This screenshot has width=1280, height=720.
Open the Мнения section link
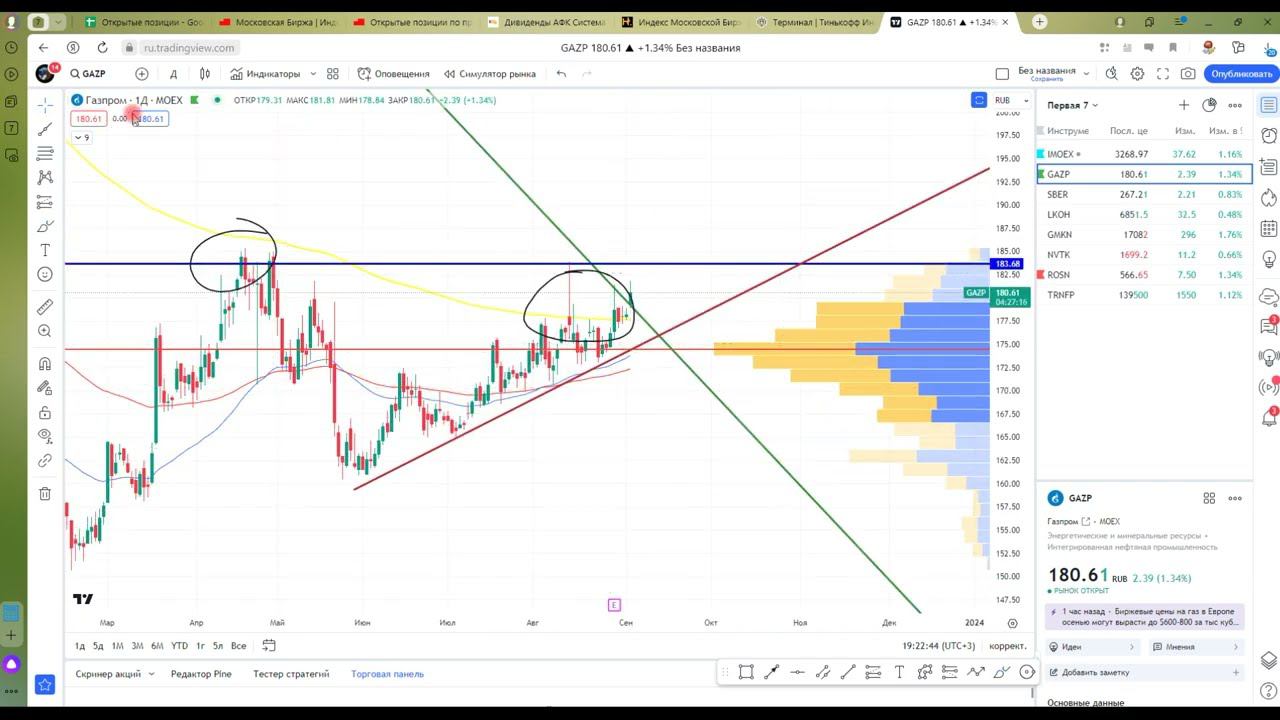1195,647
